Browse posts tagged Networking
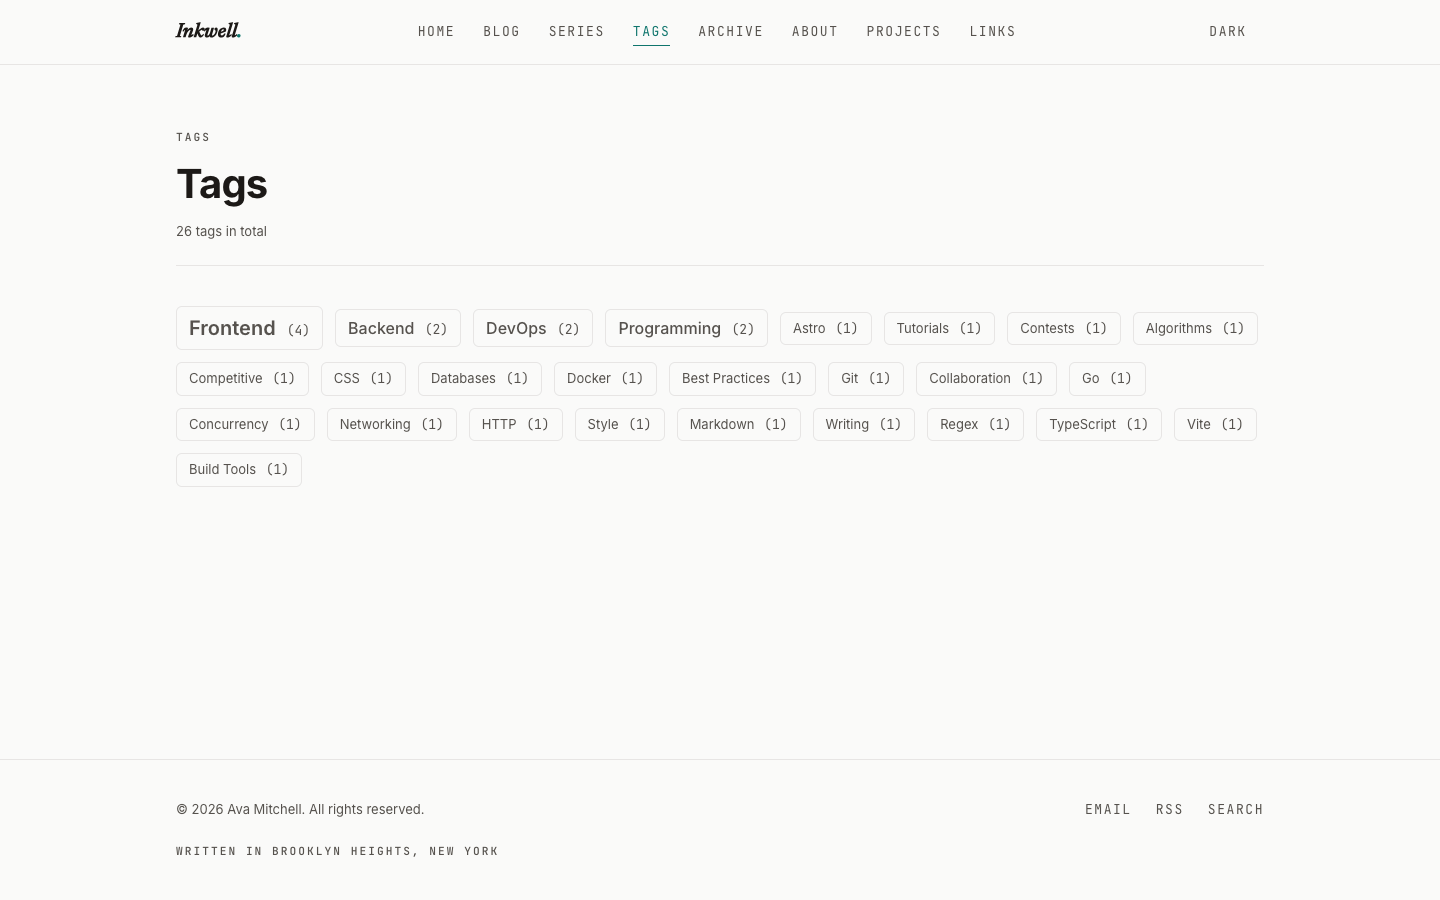The width and height of the screenshot is (1440, 900). 392,424
